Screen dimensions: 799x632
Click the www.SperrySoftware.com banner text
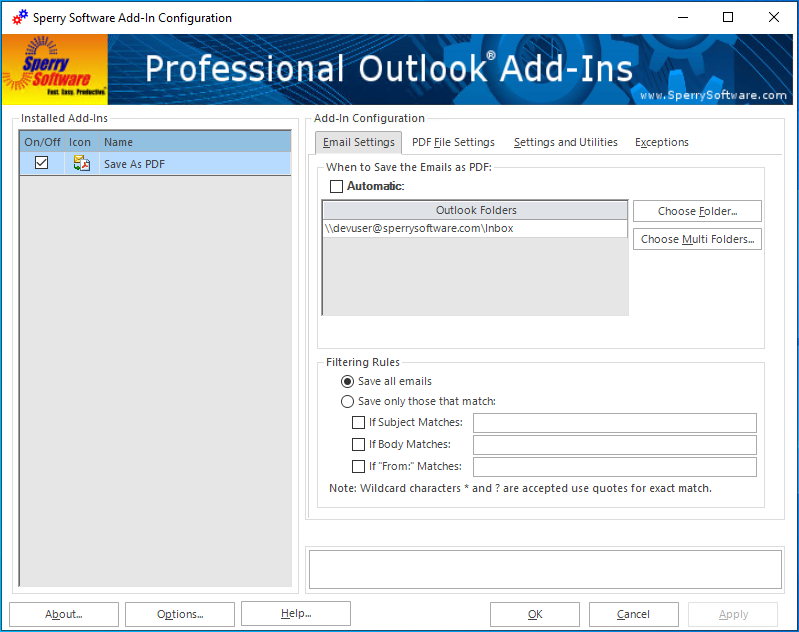pyautogui.click(x=713, y=95)
